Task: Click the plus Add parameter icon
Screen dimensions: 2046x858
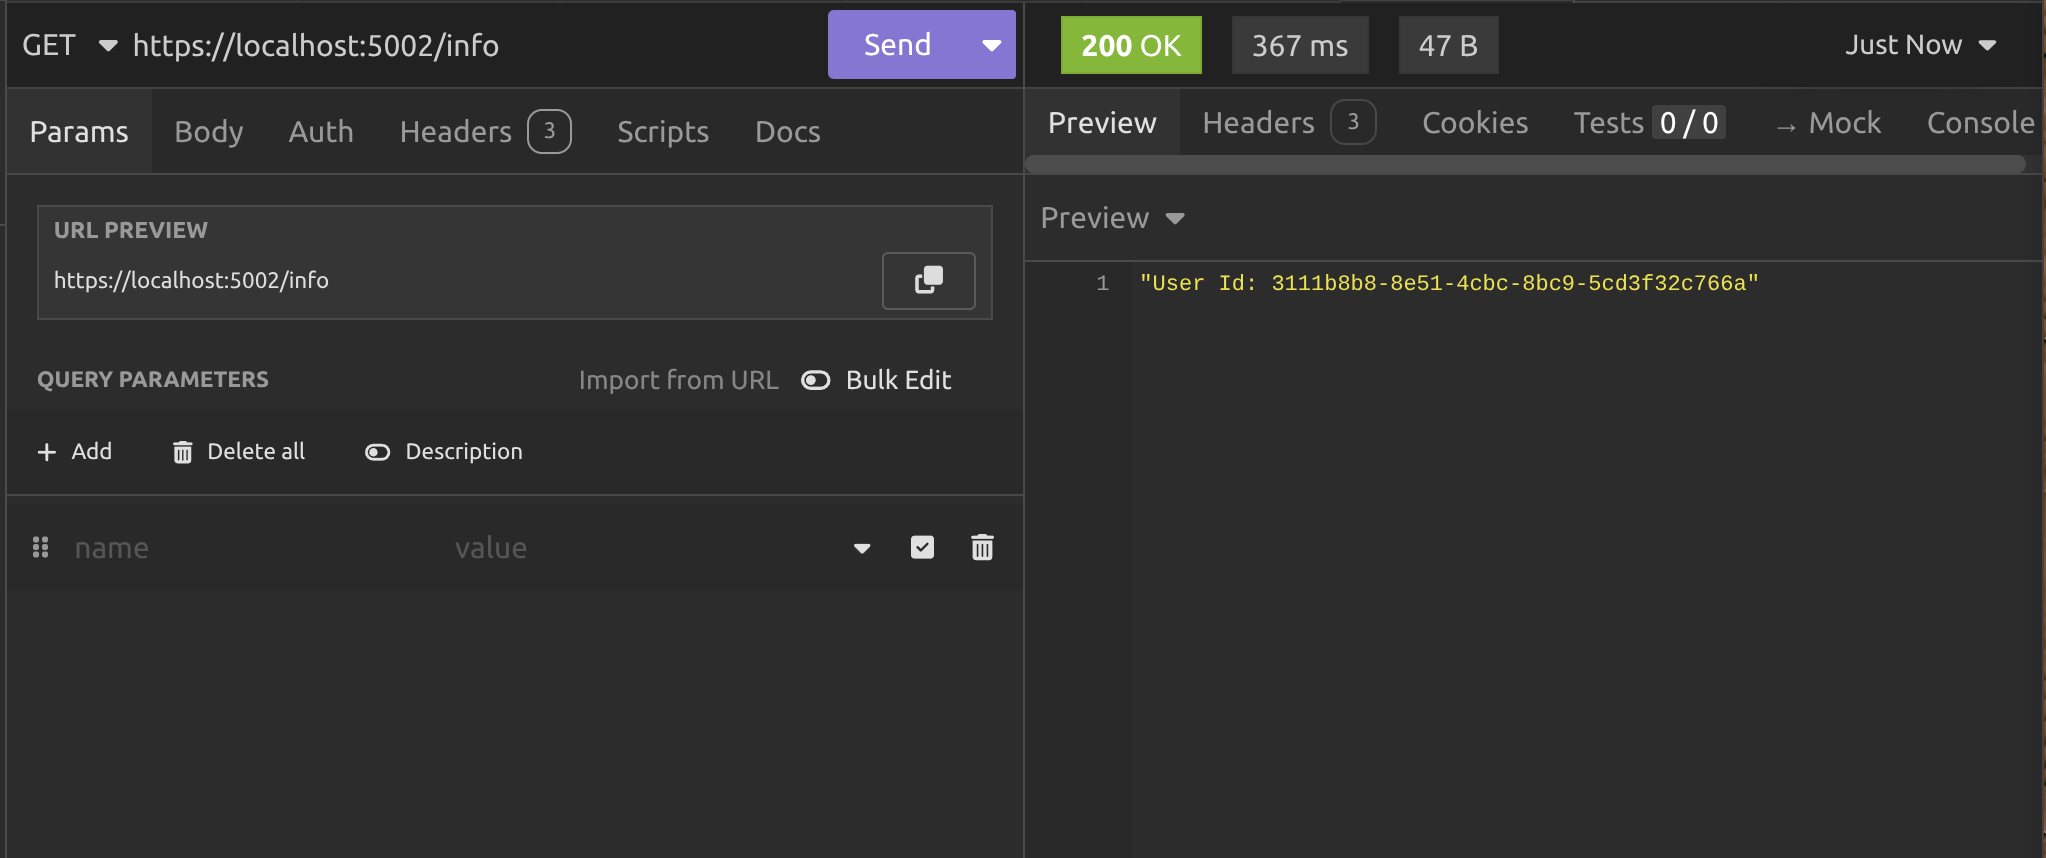Action: point(46,452)
